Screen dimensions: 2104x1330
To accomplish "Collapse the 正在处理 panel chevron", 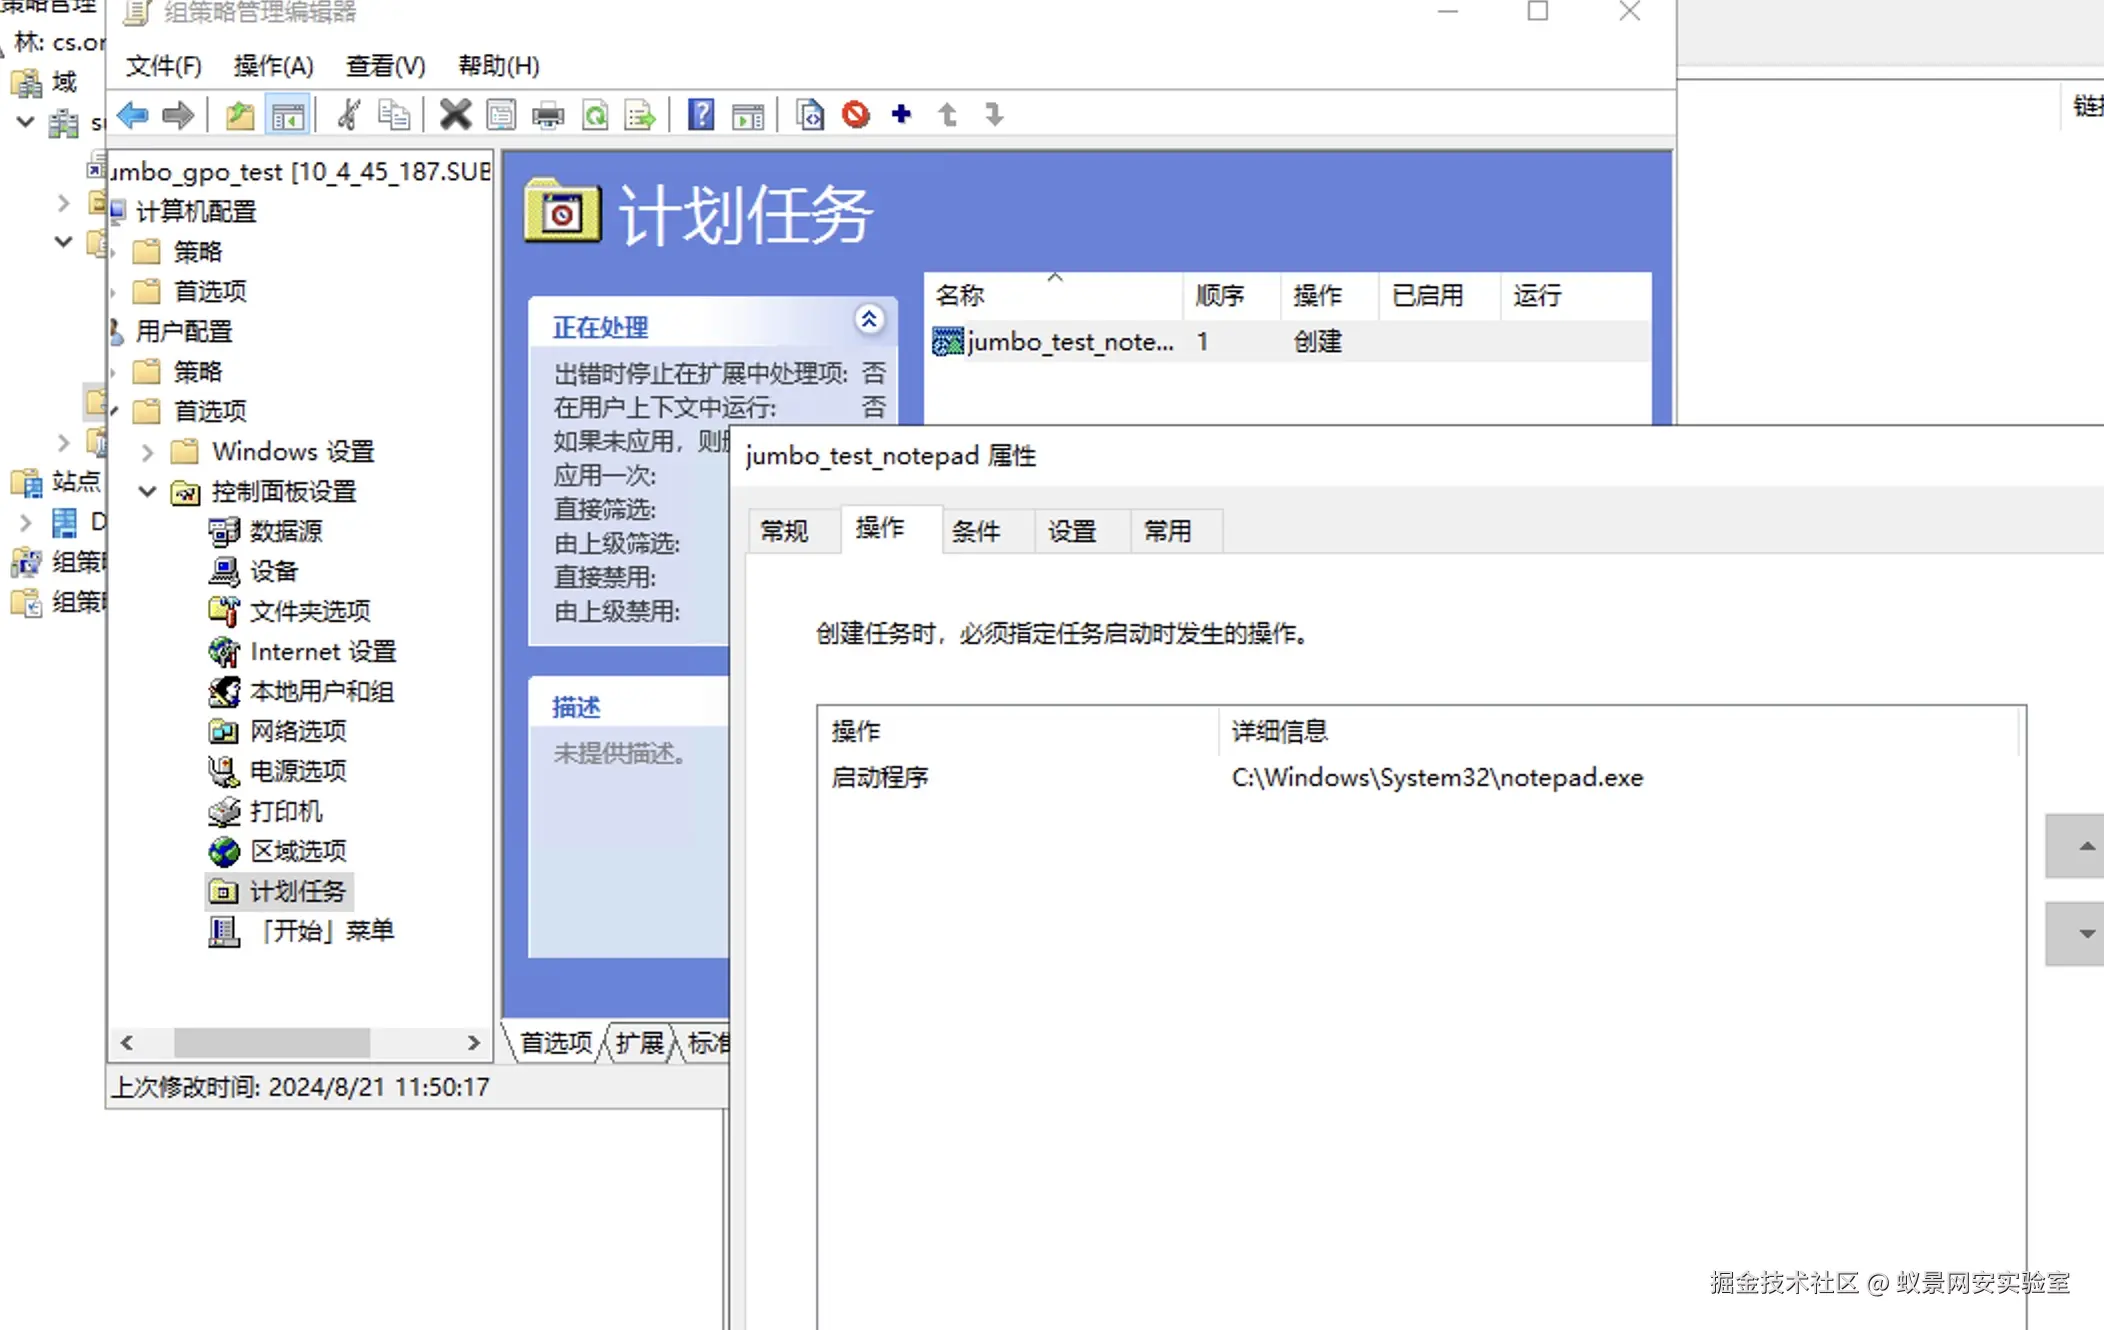I will pos(868,320).
